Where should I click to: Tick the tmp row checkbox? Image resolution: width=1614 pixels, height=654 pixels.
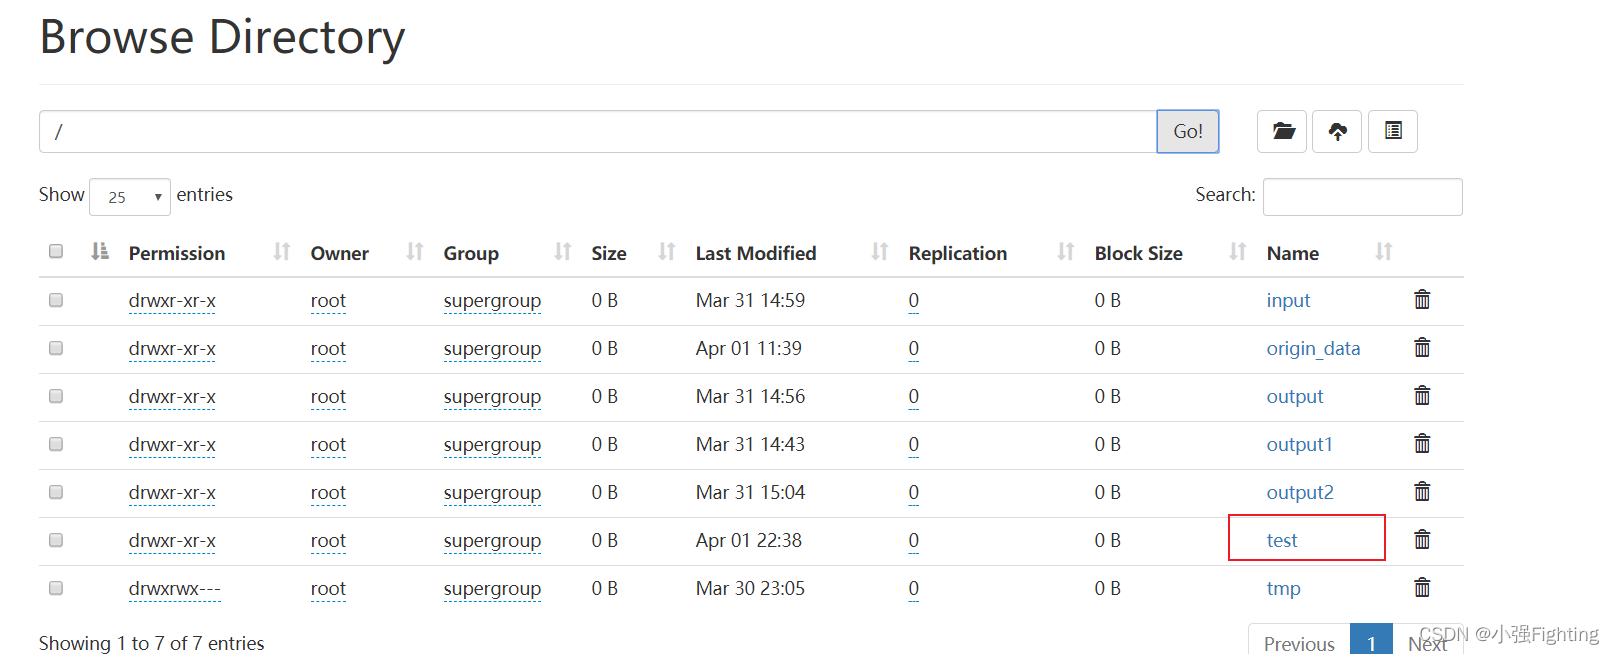click(x=56, y=588)
